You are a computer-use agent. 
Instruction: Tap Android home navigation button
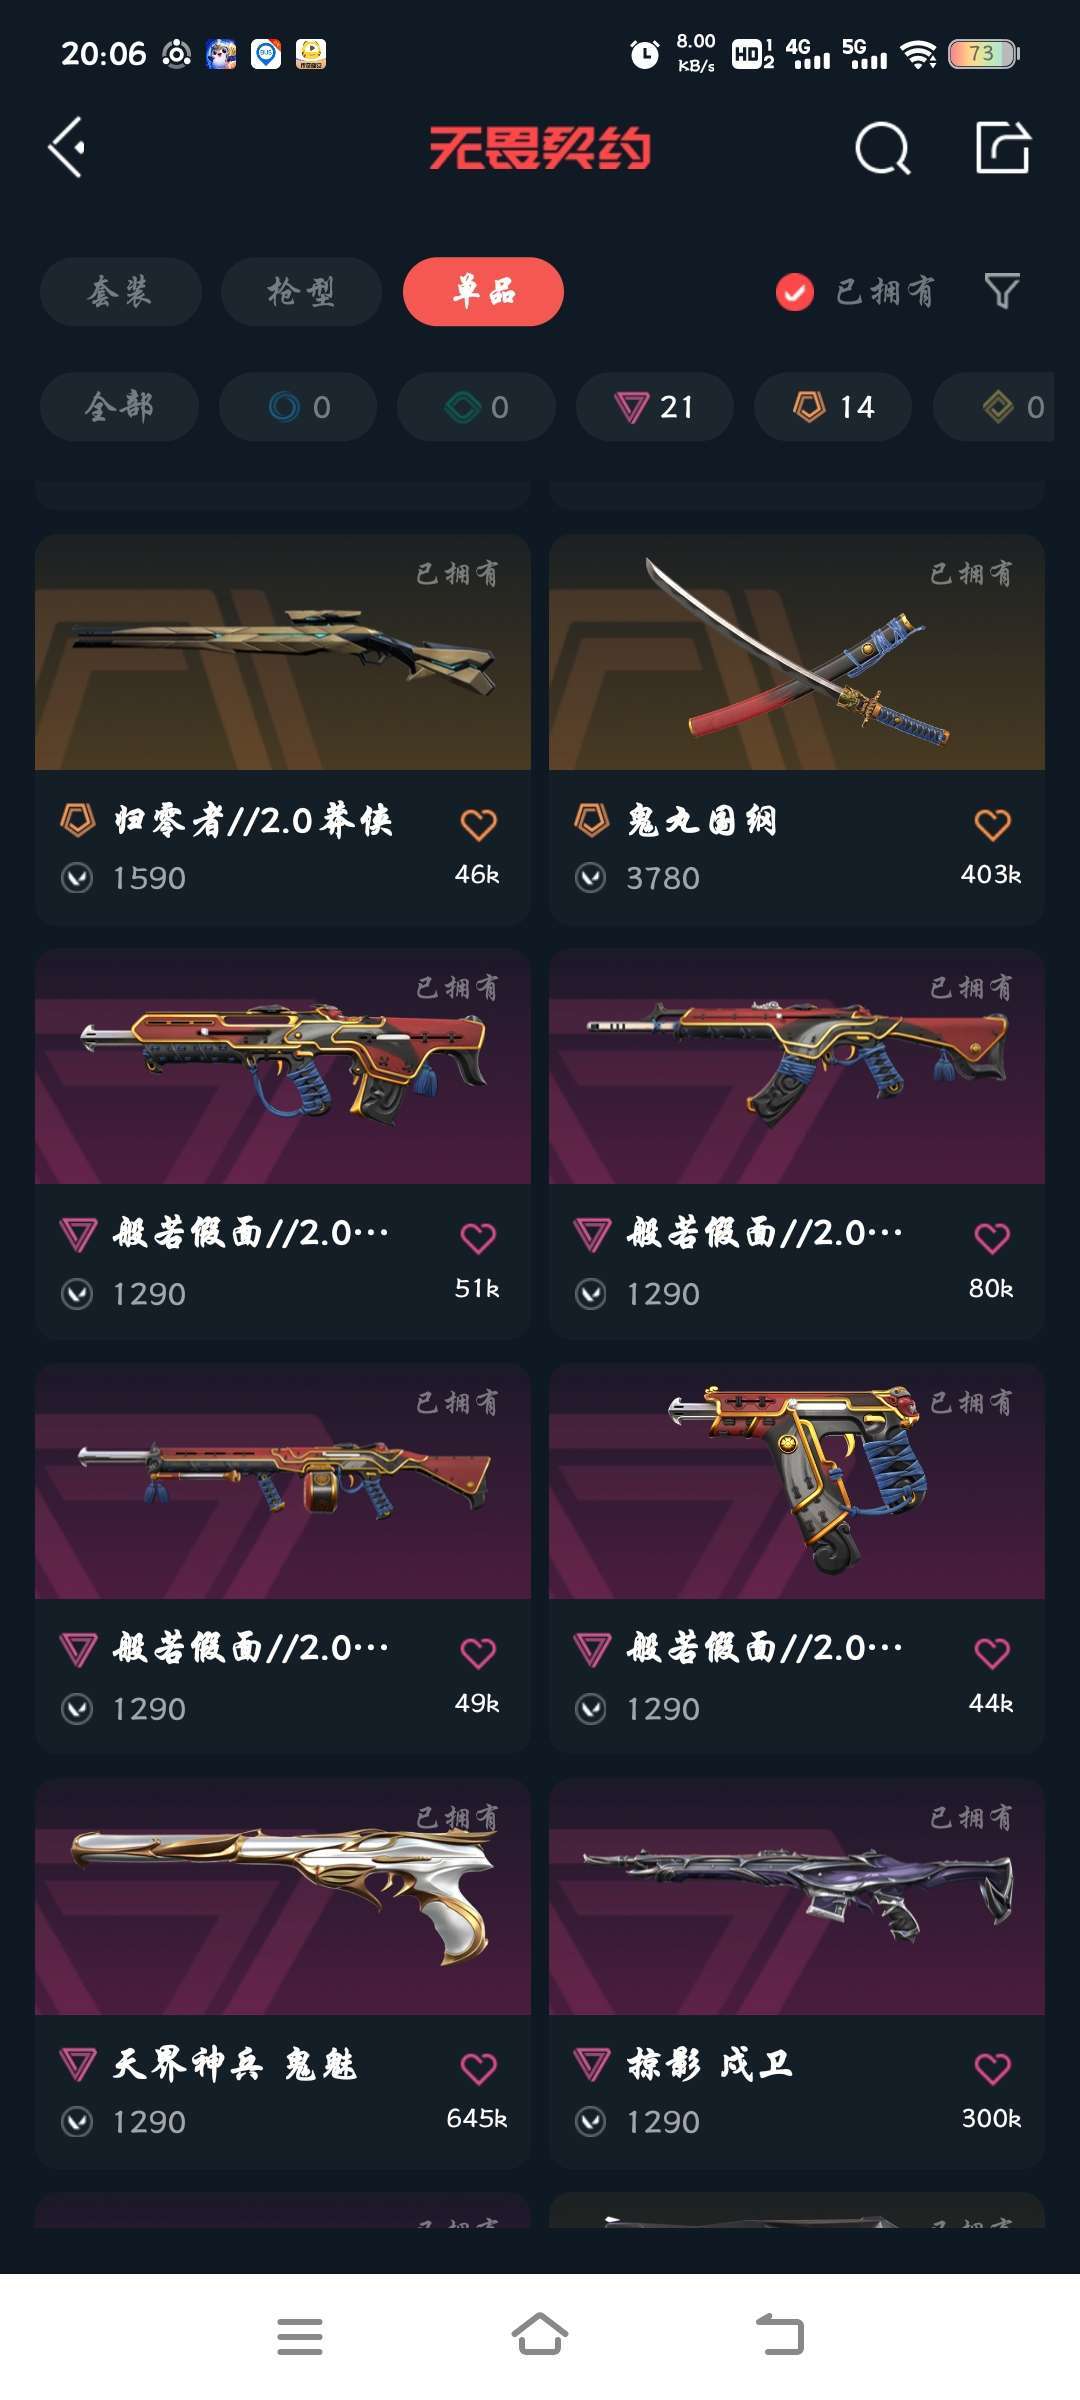pyautogui.click(x=540, y=2336)
